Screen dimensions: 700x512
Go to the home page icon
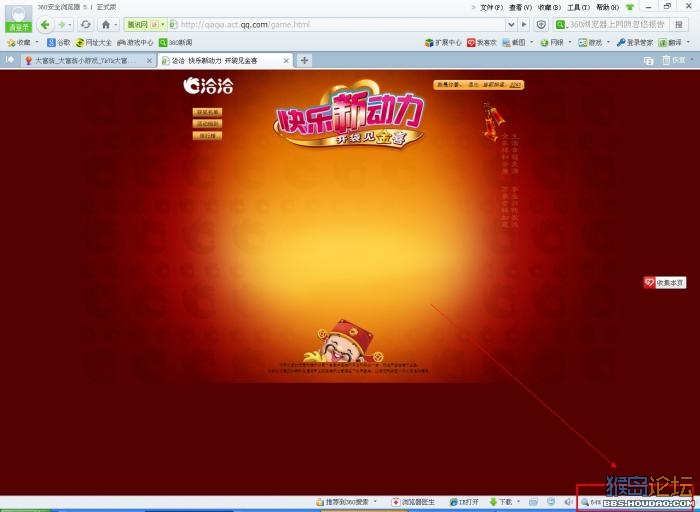[x=106, y=25]
